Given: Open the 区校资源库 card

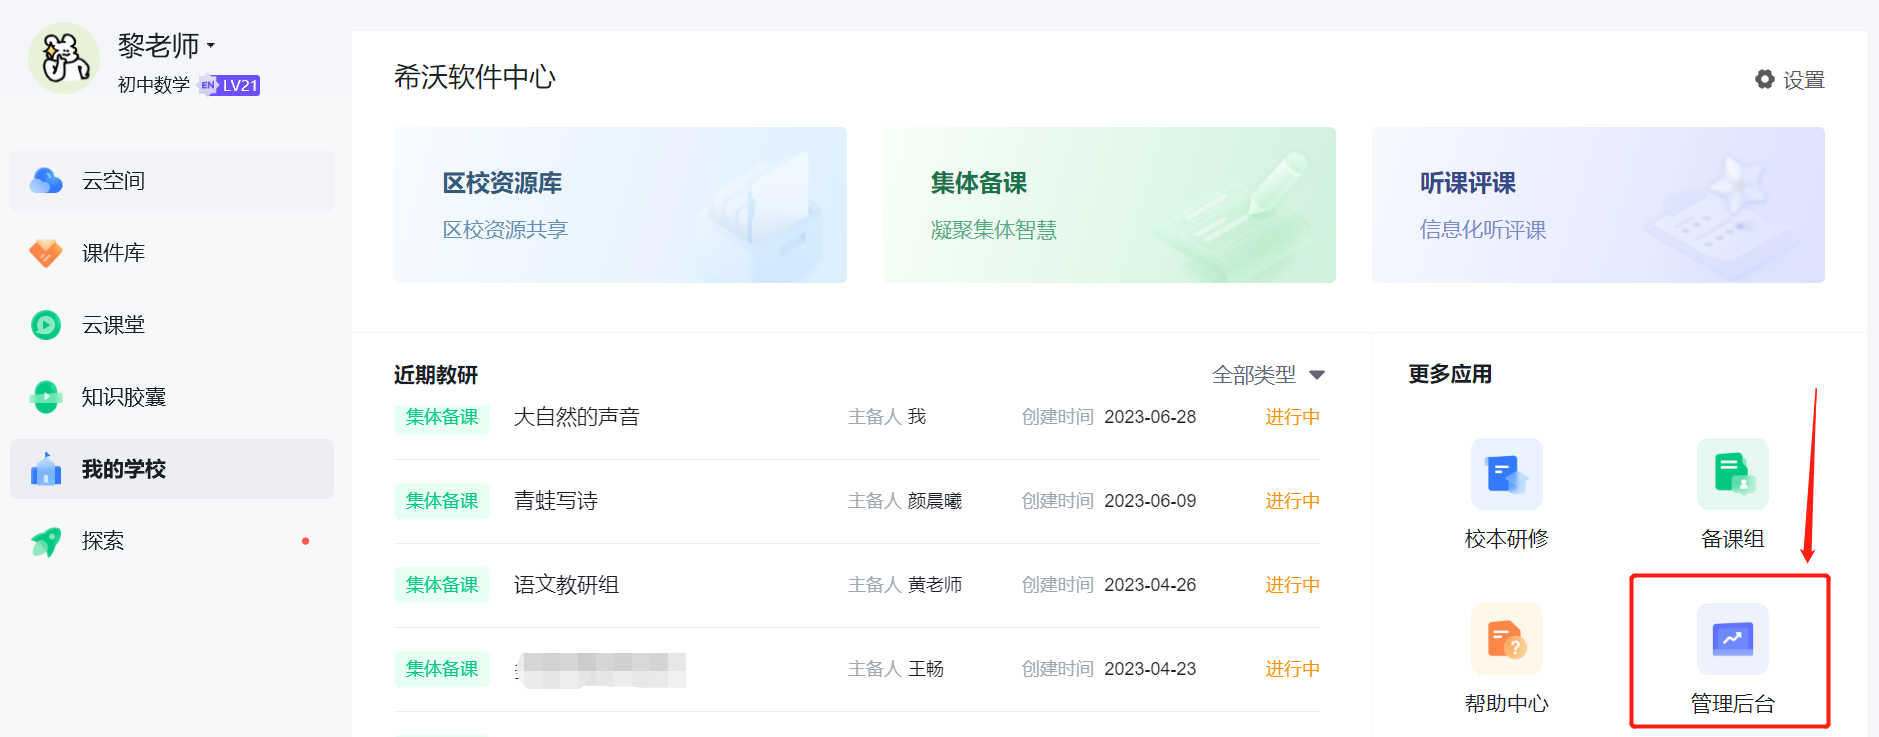Looking at the screenshot, I should (x=620, y=205).
